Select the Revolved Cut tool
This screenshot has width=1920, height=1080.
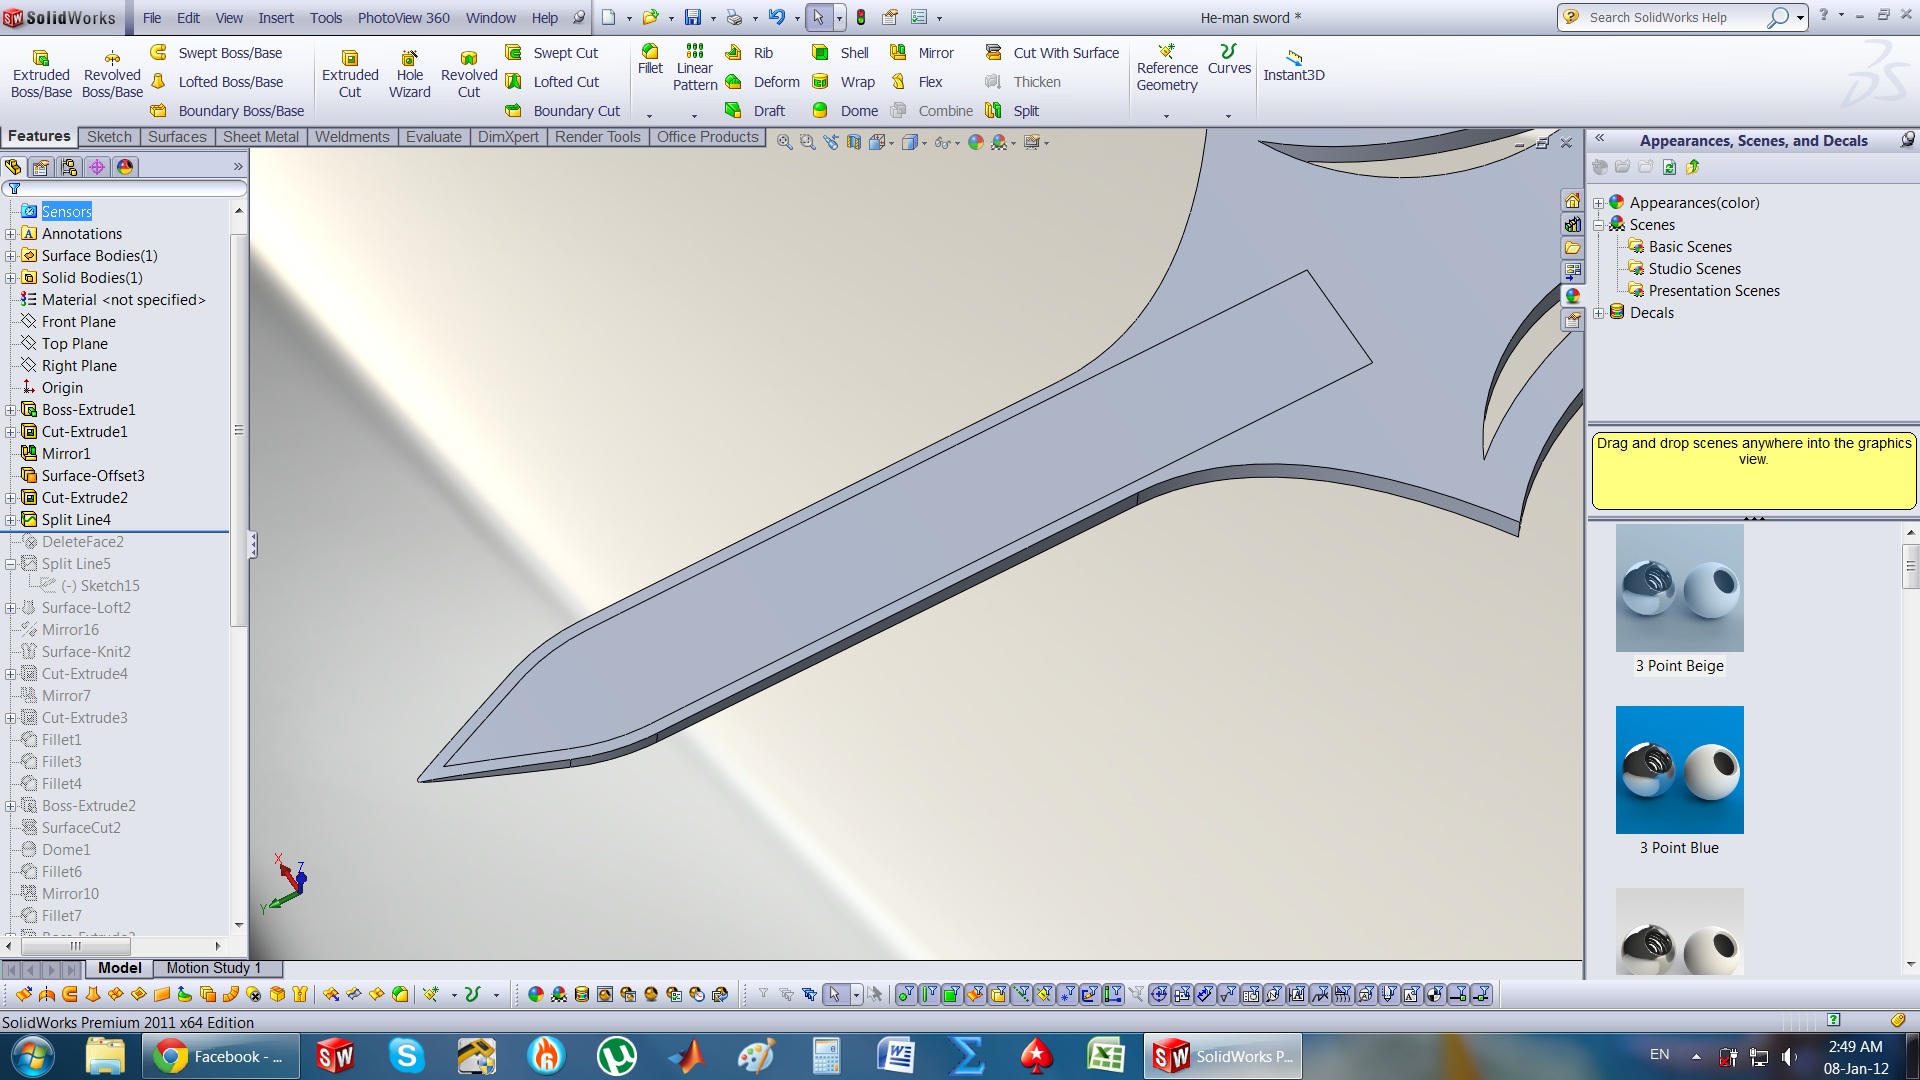[468, 73]
